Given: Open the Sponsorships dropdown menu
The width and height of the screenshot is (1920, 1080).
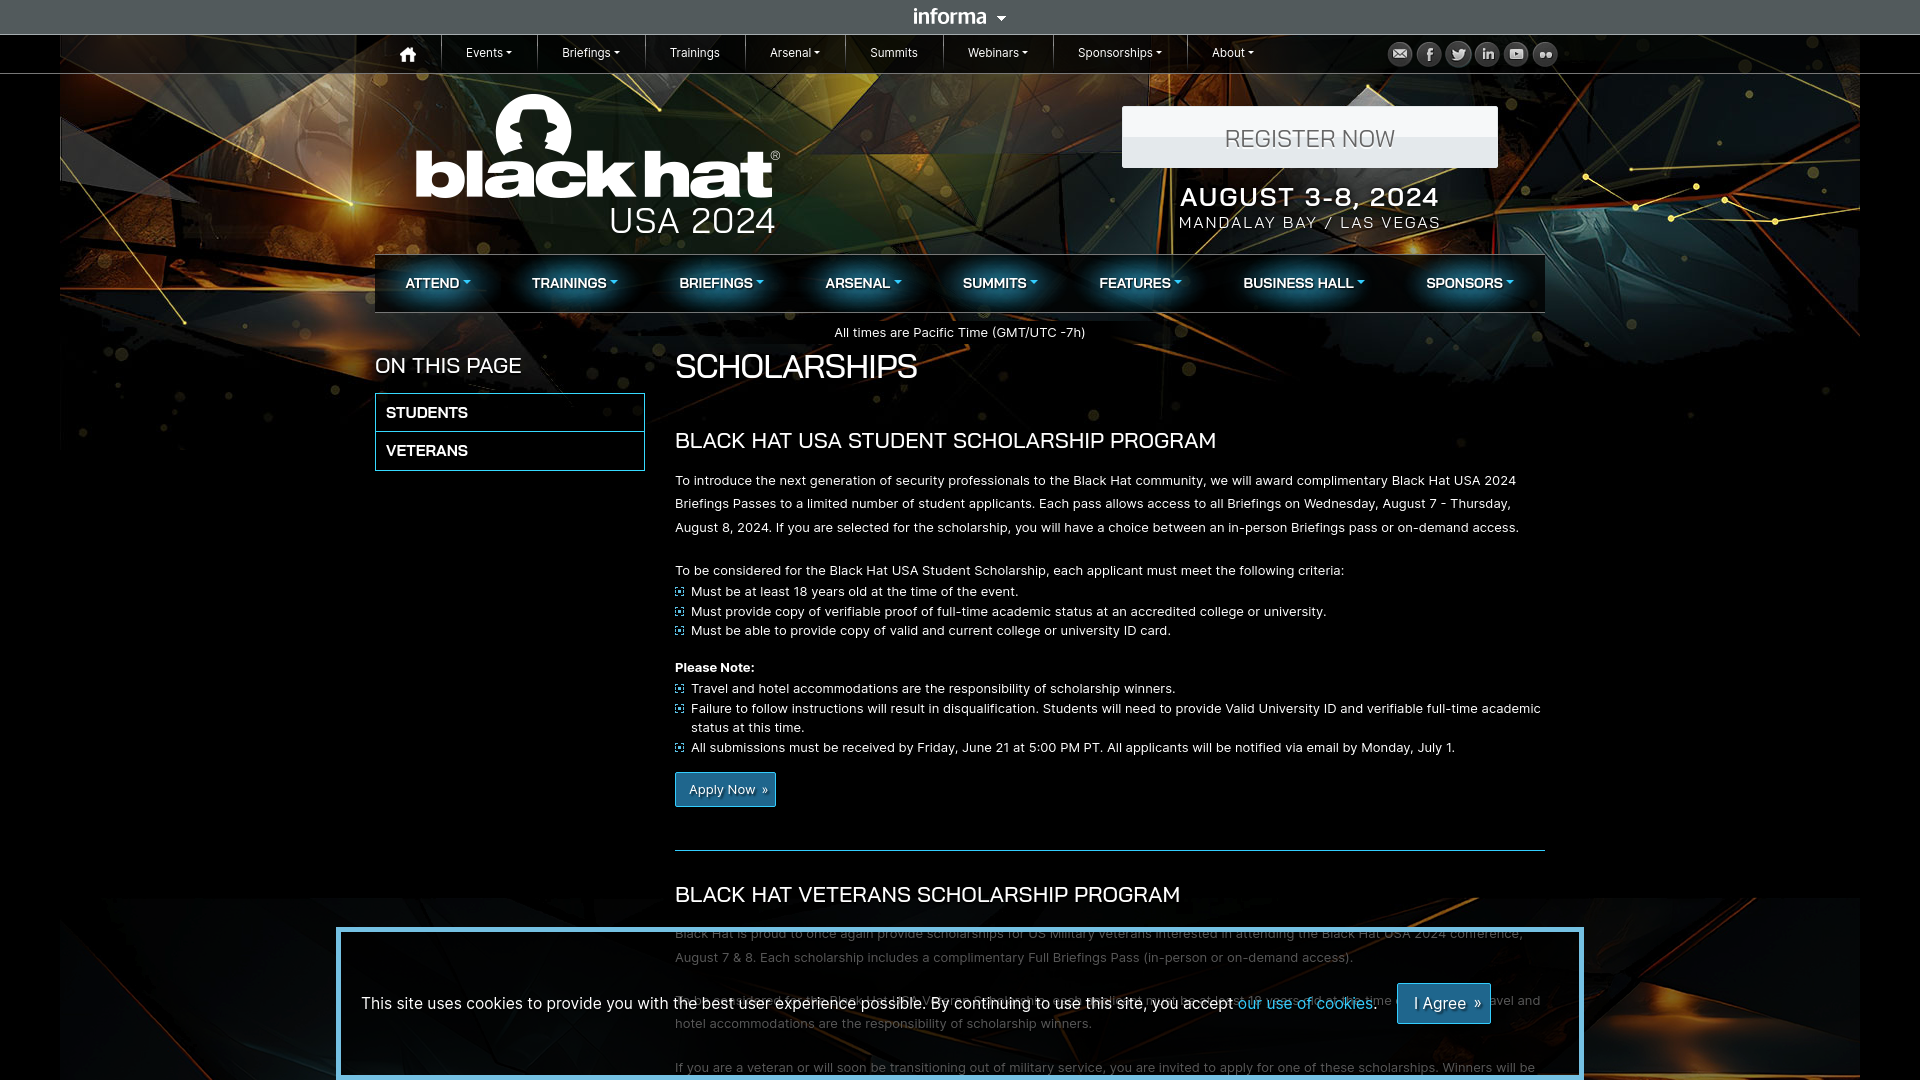Looking at the screenshot, I should pyautogui.click(x=1120, y=53).
